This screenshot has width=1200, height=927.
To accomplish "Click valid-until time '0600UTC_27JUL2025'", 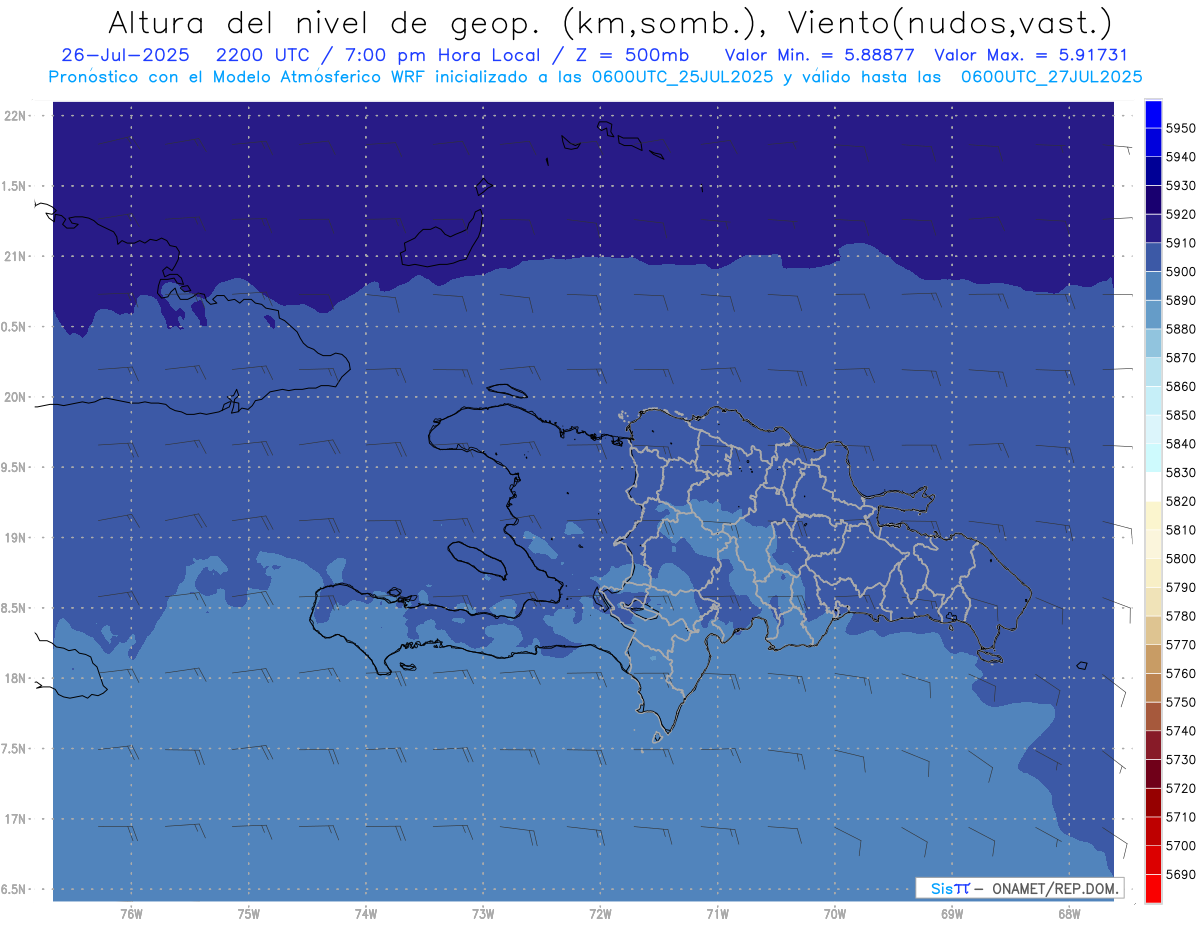I will click(1051, 76).
